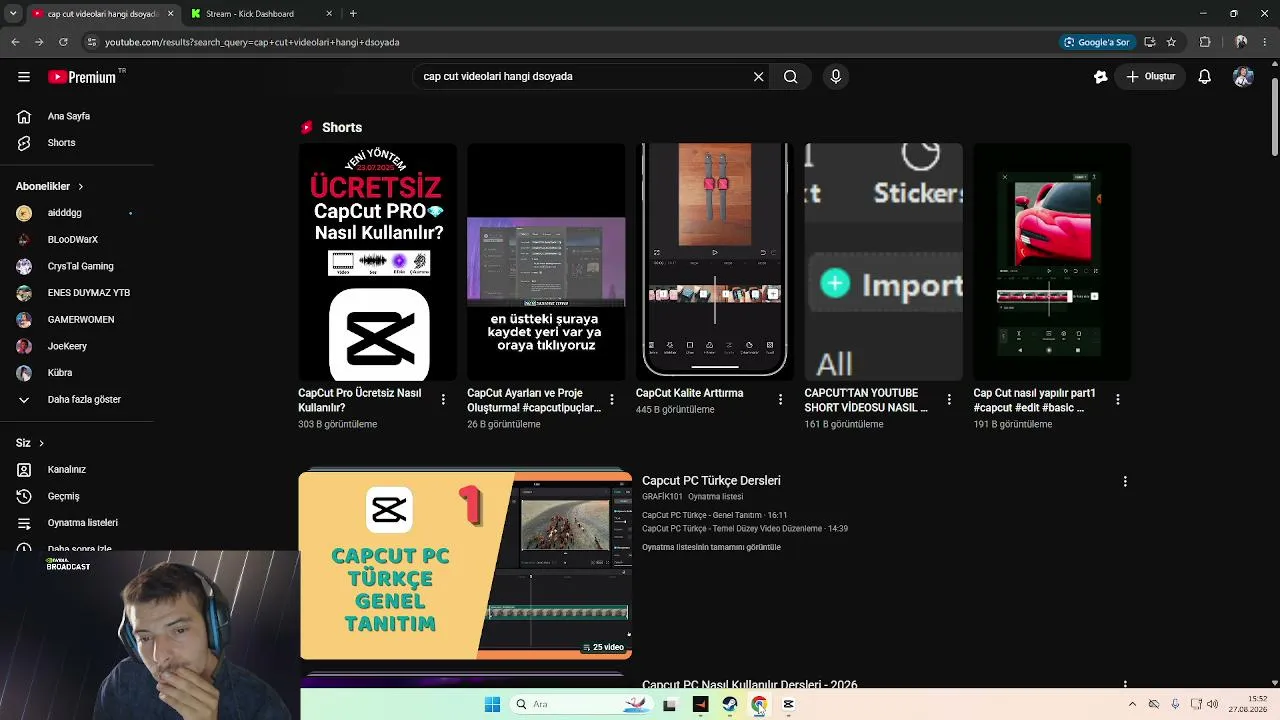Open the Cap Cut nasıl yapılır part1 title
The width and height of the screenshot is (1280, 720).
click(1035, 400)
